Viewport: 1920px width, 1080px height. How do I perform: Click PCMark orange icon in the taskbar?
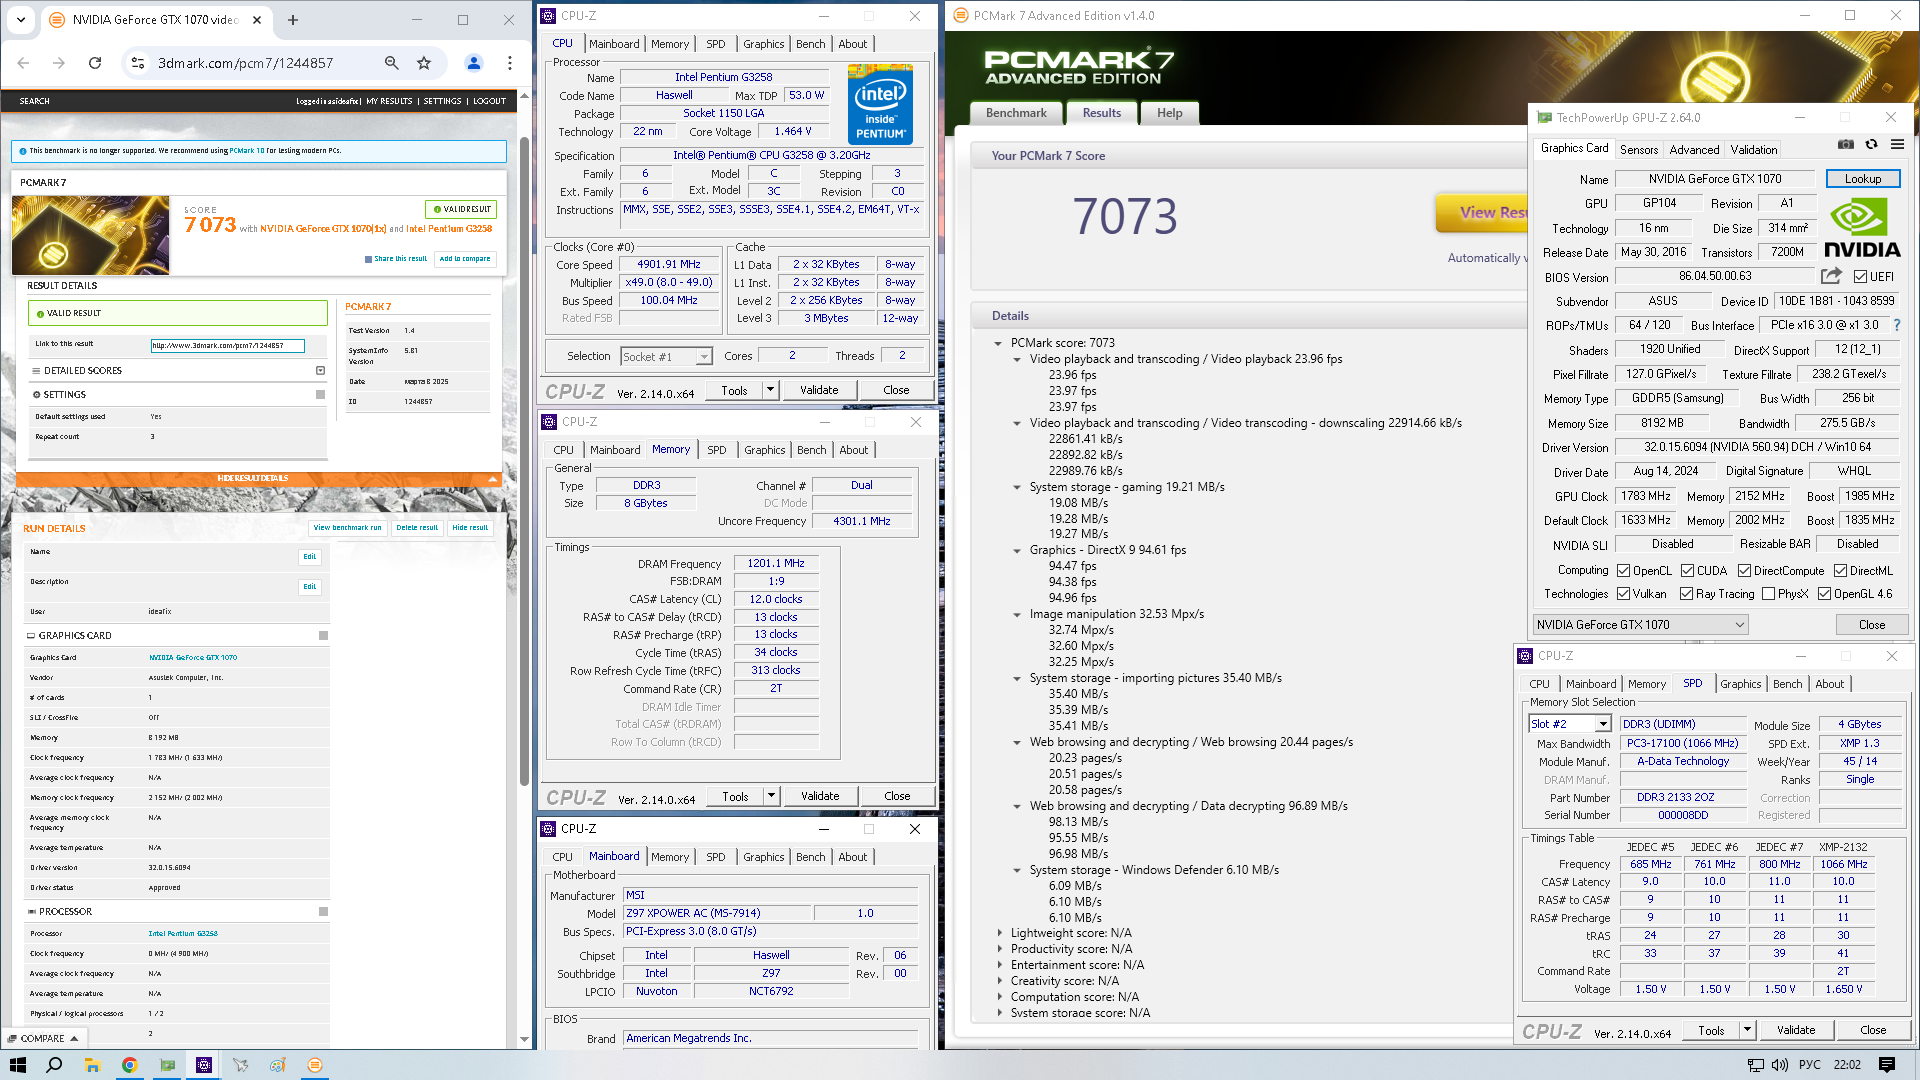(315, 1065)
